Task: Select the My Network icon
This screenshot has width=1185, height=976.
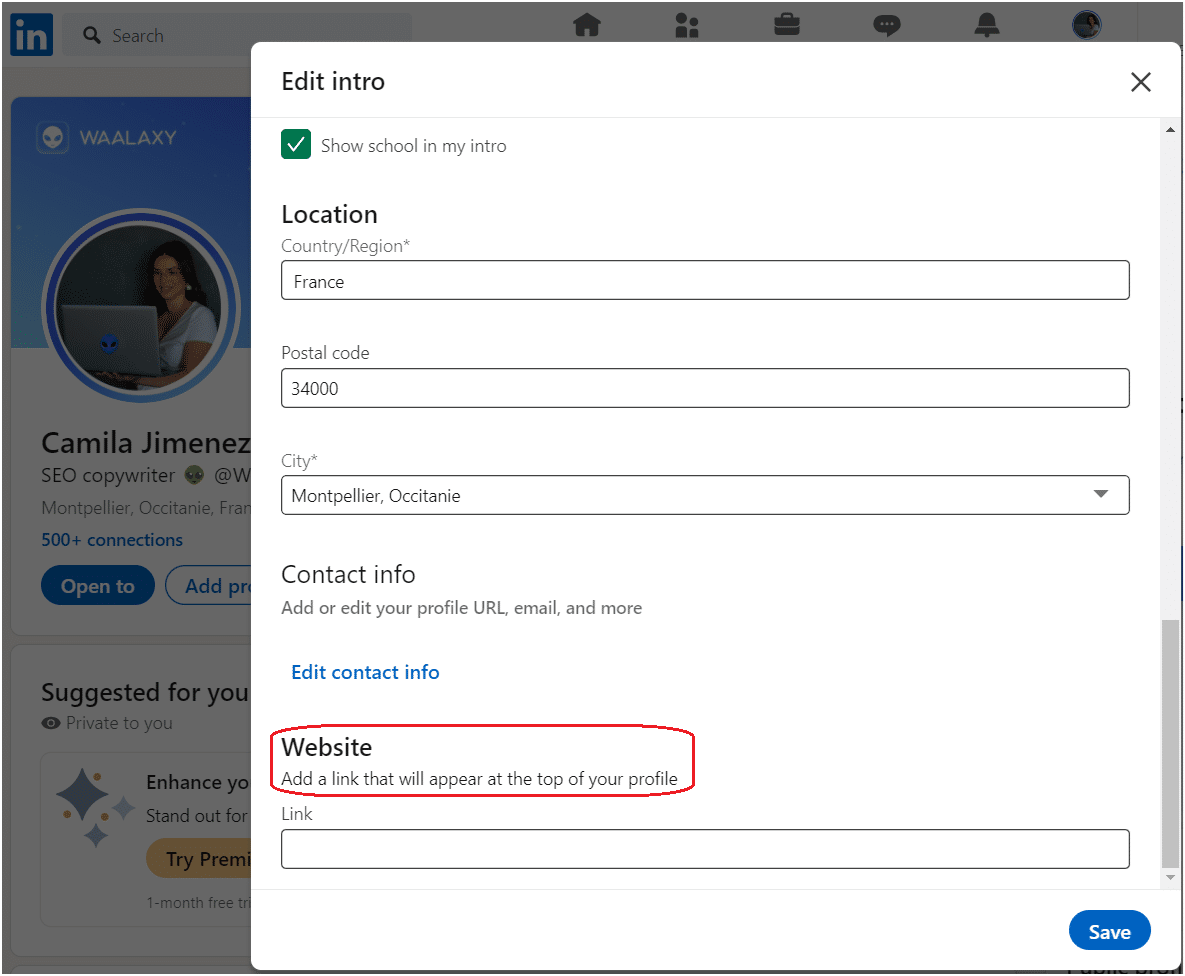Action: tap(687, 25)
